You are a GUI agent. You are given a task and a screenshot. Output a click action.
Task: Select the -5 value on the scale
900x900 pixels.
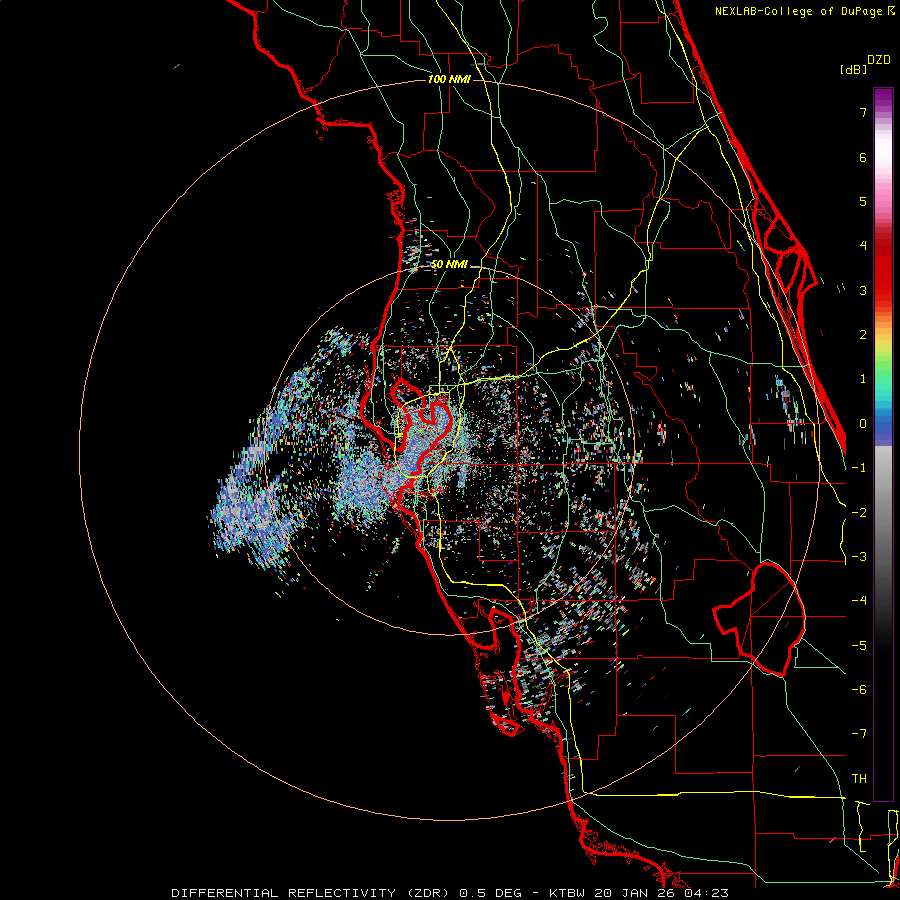[x=859, y=646]
